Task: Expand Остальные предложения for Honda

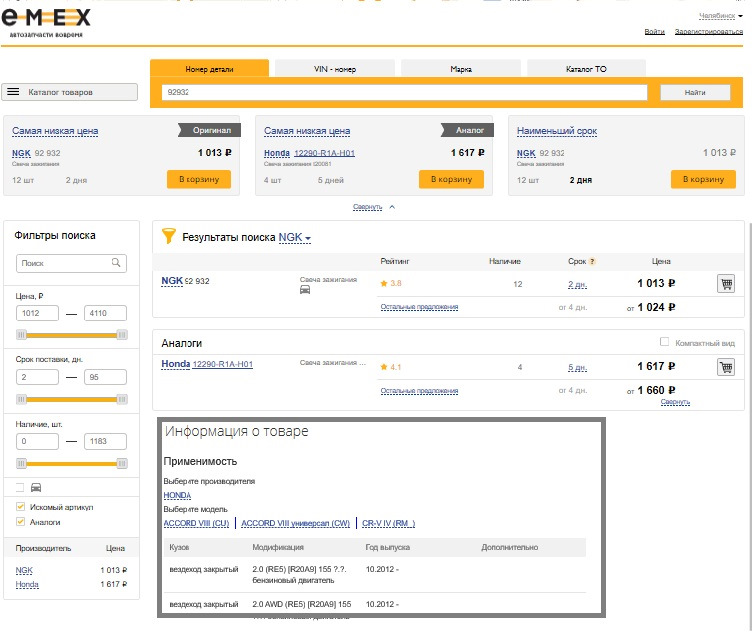Action: pos(419,391)
